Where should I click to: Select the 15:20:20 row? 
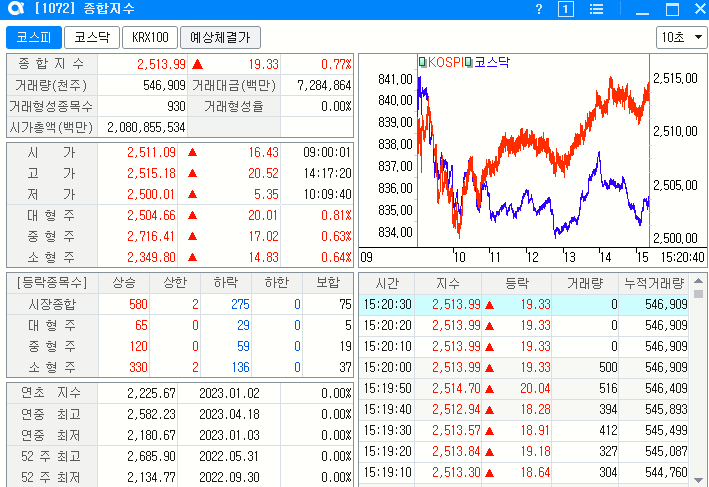point(524,326)
